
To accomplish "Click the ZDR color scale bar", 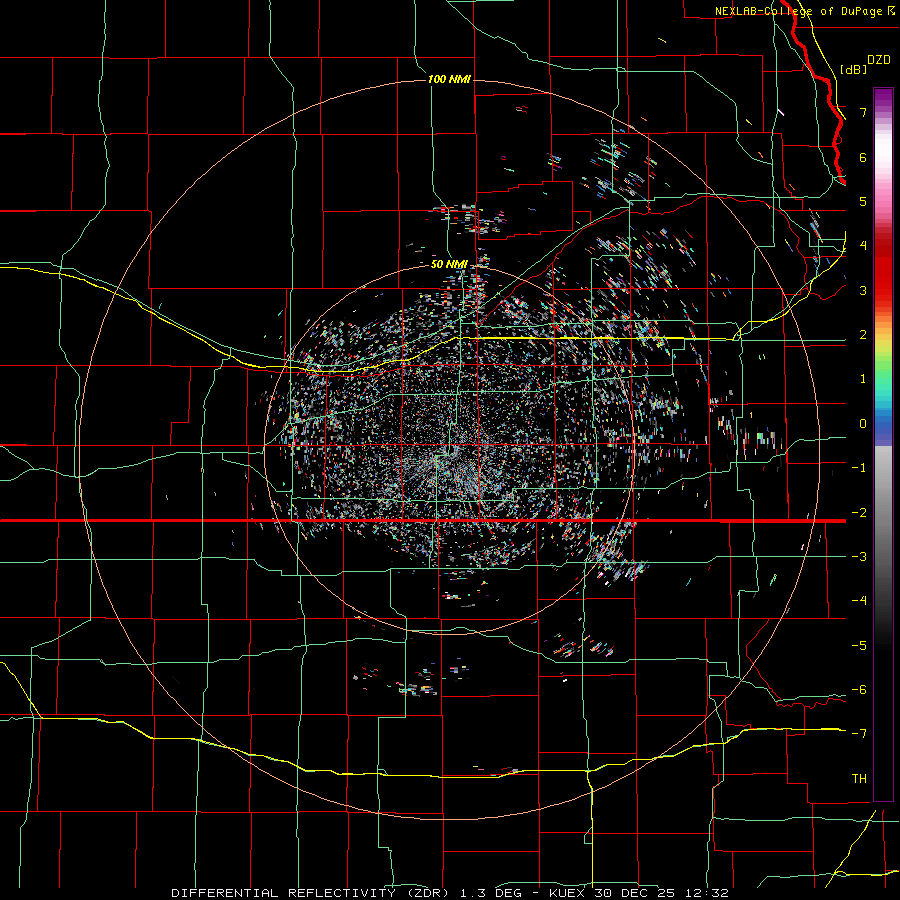I will [x=883, y=444].
